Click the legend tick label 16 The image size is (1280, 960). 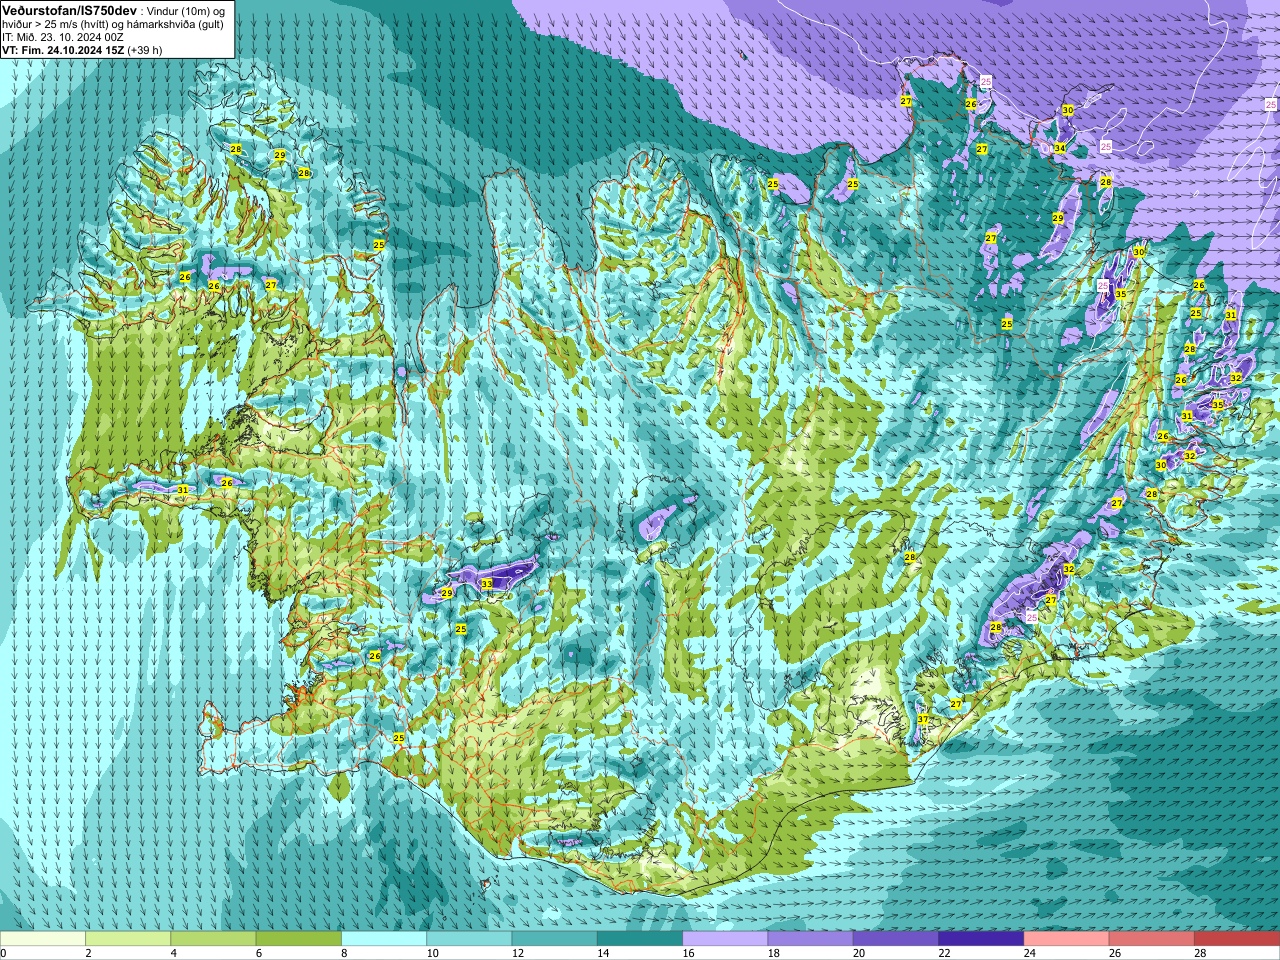coord(689,953)
